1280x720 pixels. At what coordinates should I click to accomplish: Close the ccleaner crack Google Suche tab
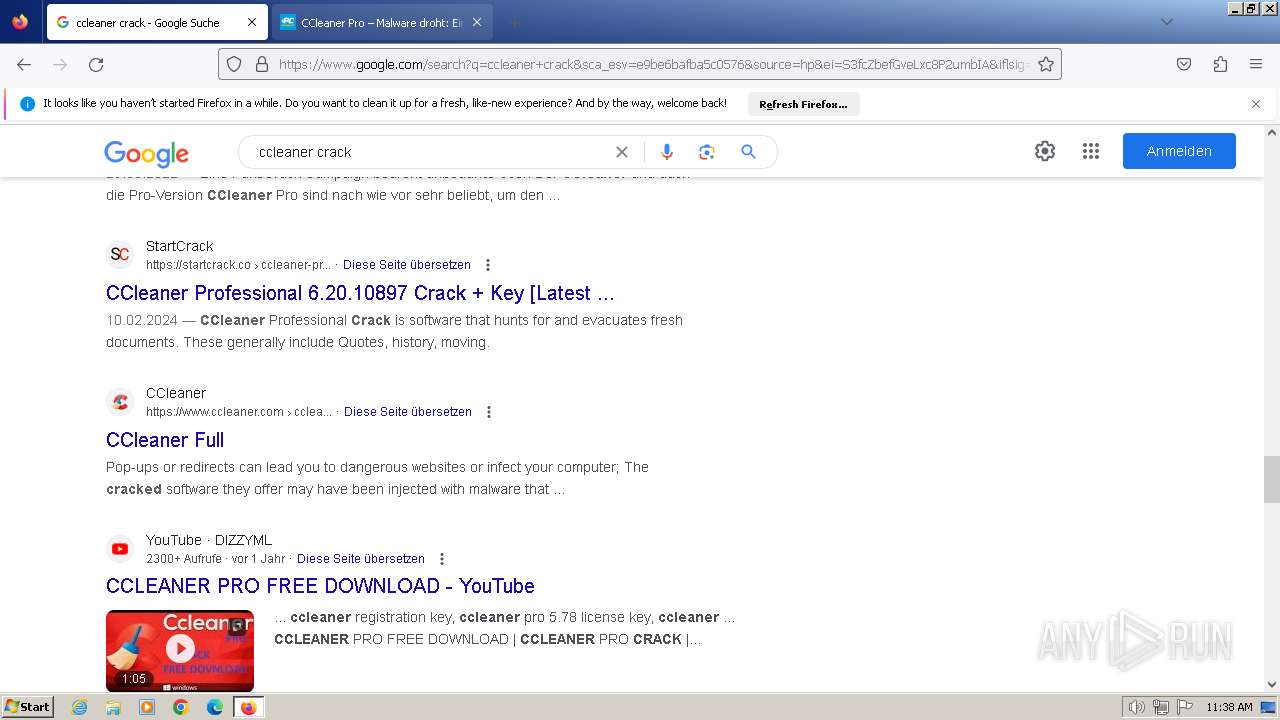pyautogui.click(x=252, y=22)
